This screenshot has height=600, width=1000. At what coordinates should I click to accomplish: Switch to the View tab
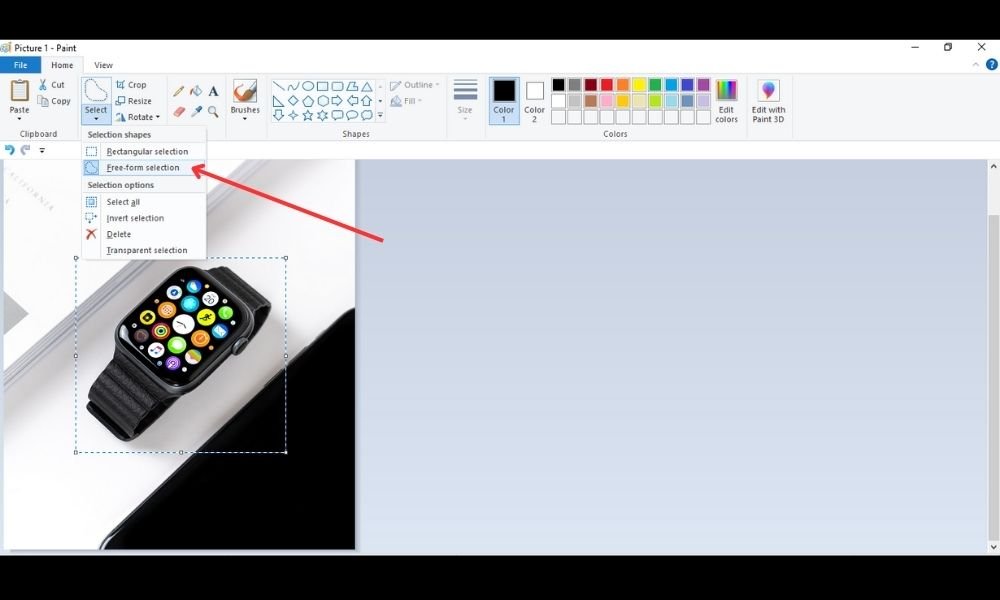click(103, 65)
